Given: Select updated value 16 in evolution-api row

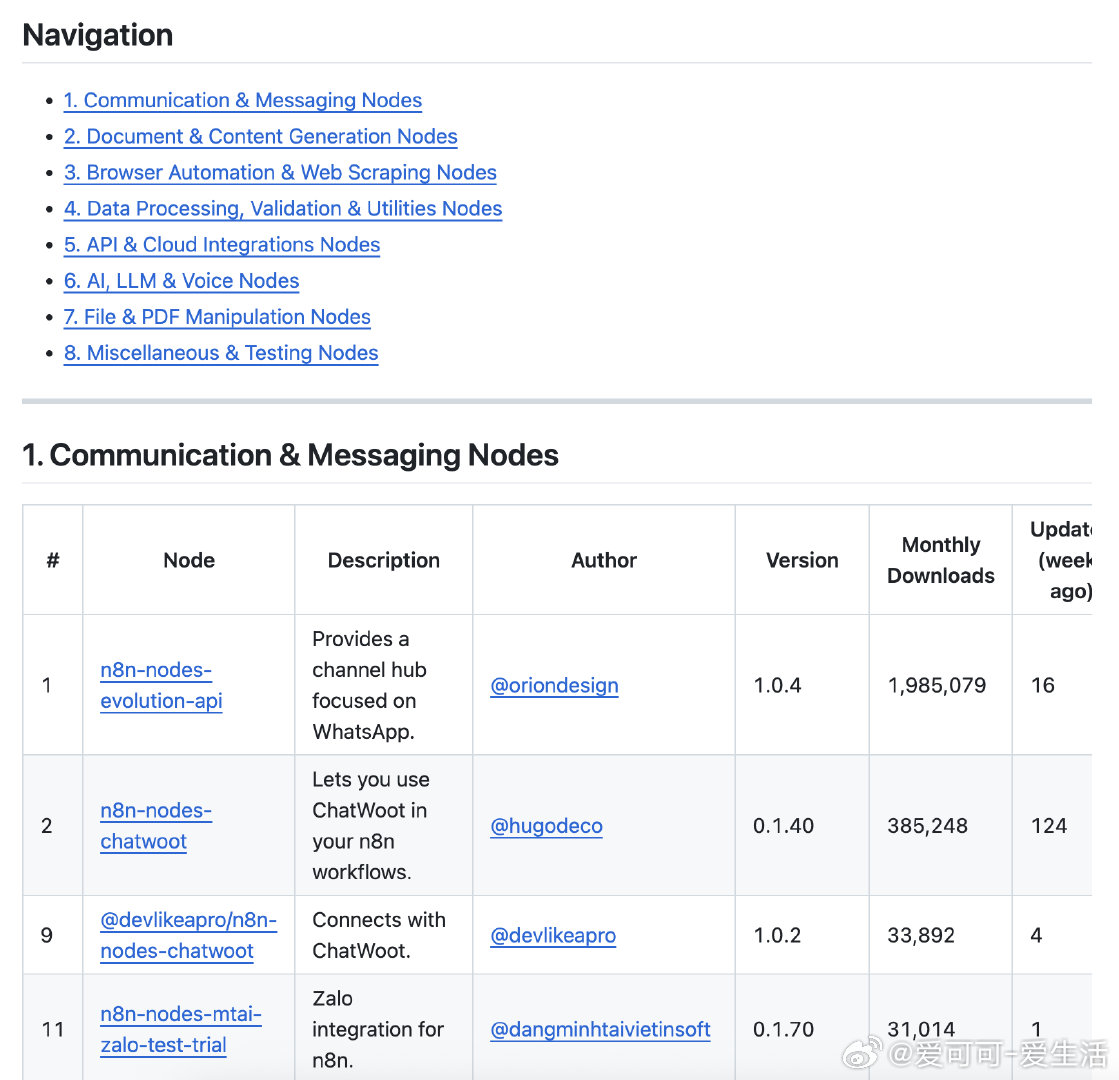Looking at the screenshot, I should point(1043,685).
